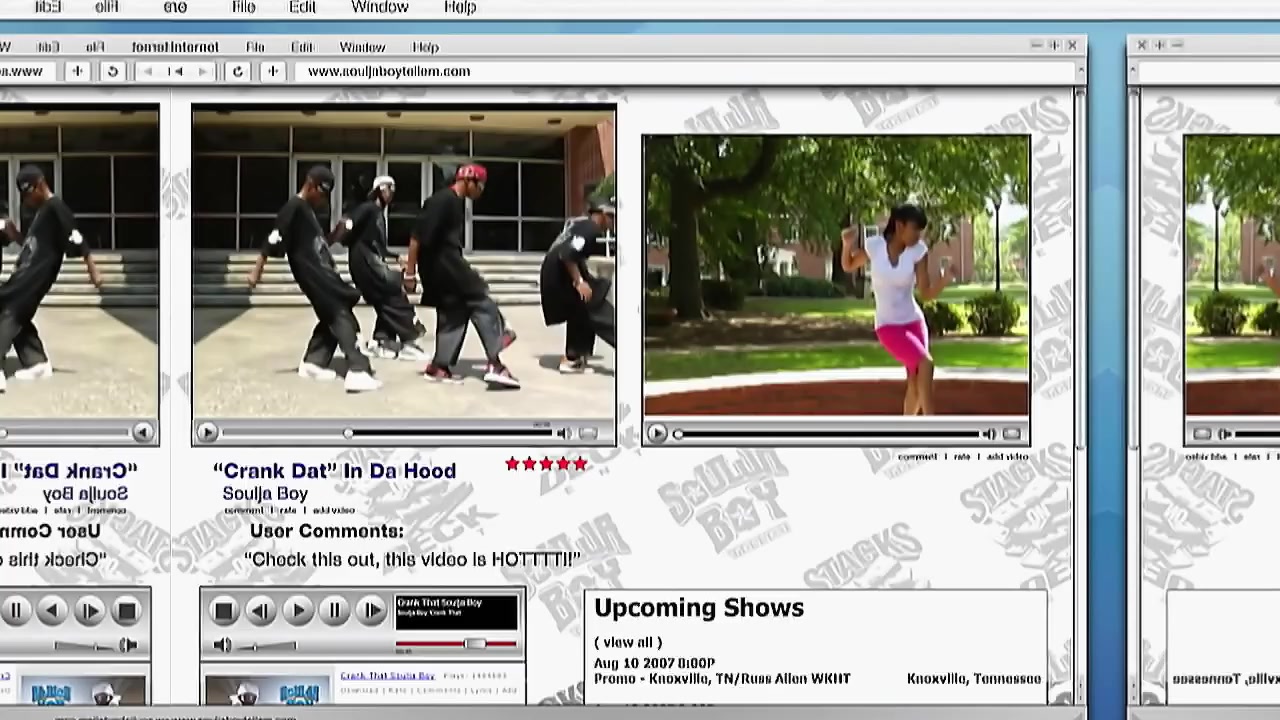Click the volume icon on the park video
Viewport: 1280px width, 720px height.
click(988, 434)
